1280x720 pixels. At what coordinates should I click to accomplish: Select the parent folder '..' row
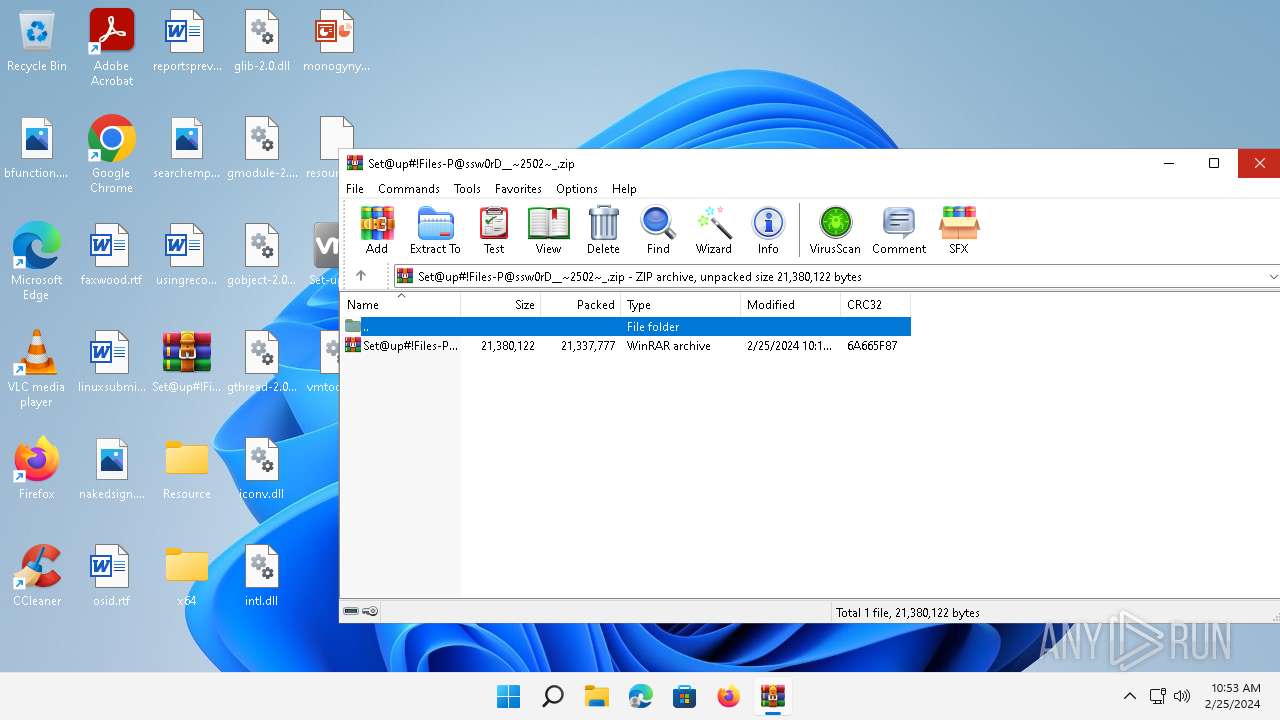(x=626, y=327)
